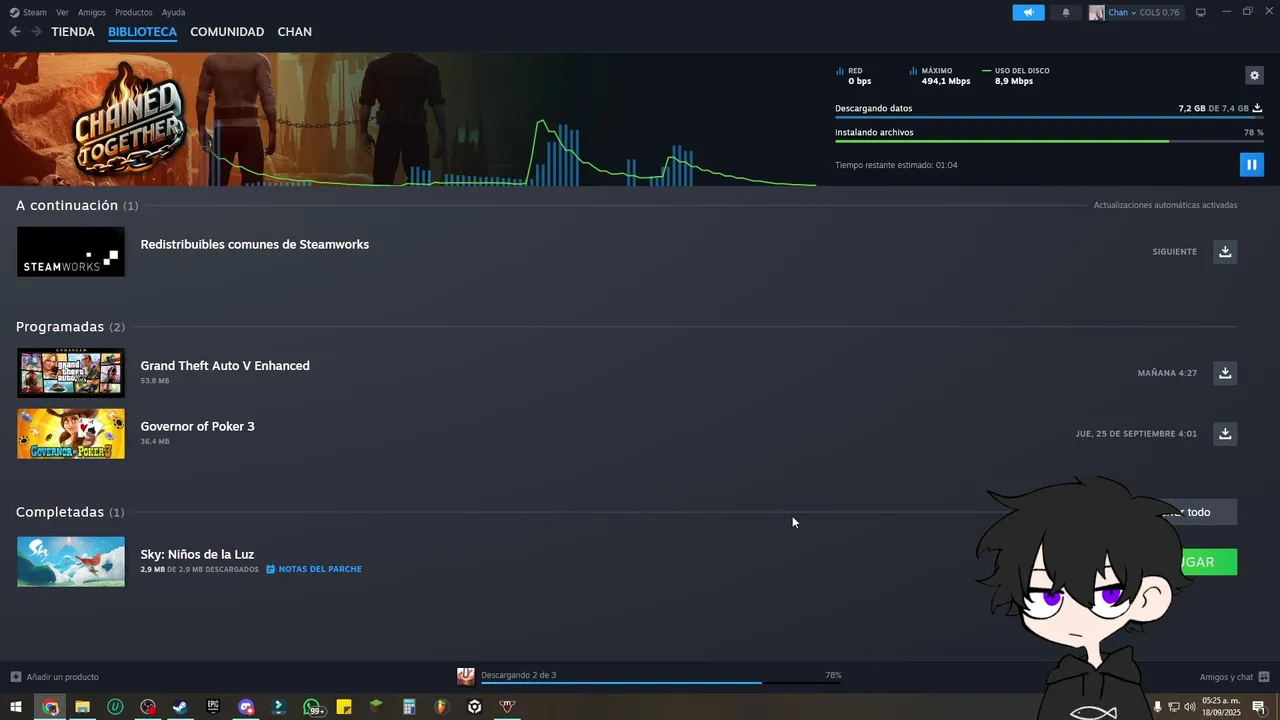Open Discord from the taskbar
The width and height of the screenshot is (1280, 720).
point(246,707)
